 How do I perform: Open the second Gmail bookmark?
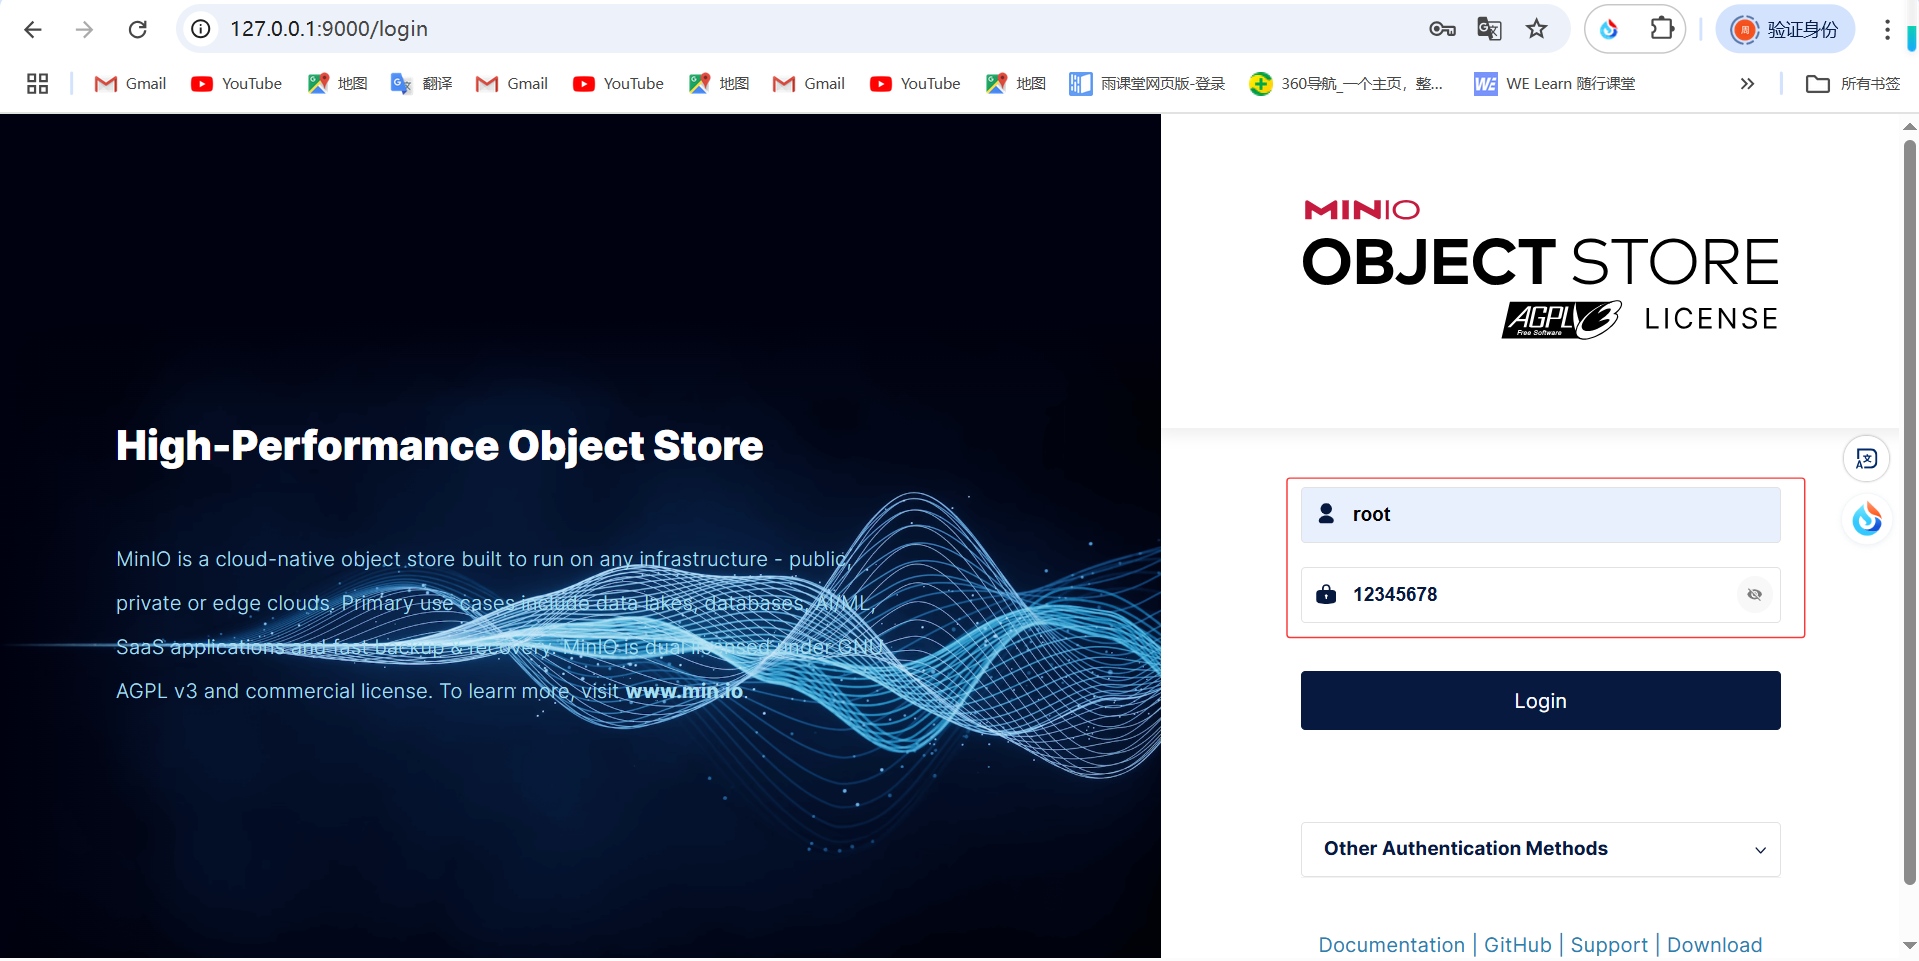coord(512,84)
